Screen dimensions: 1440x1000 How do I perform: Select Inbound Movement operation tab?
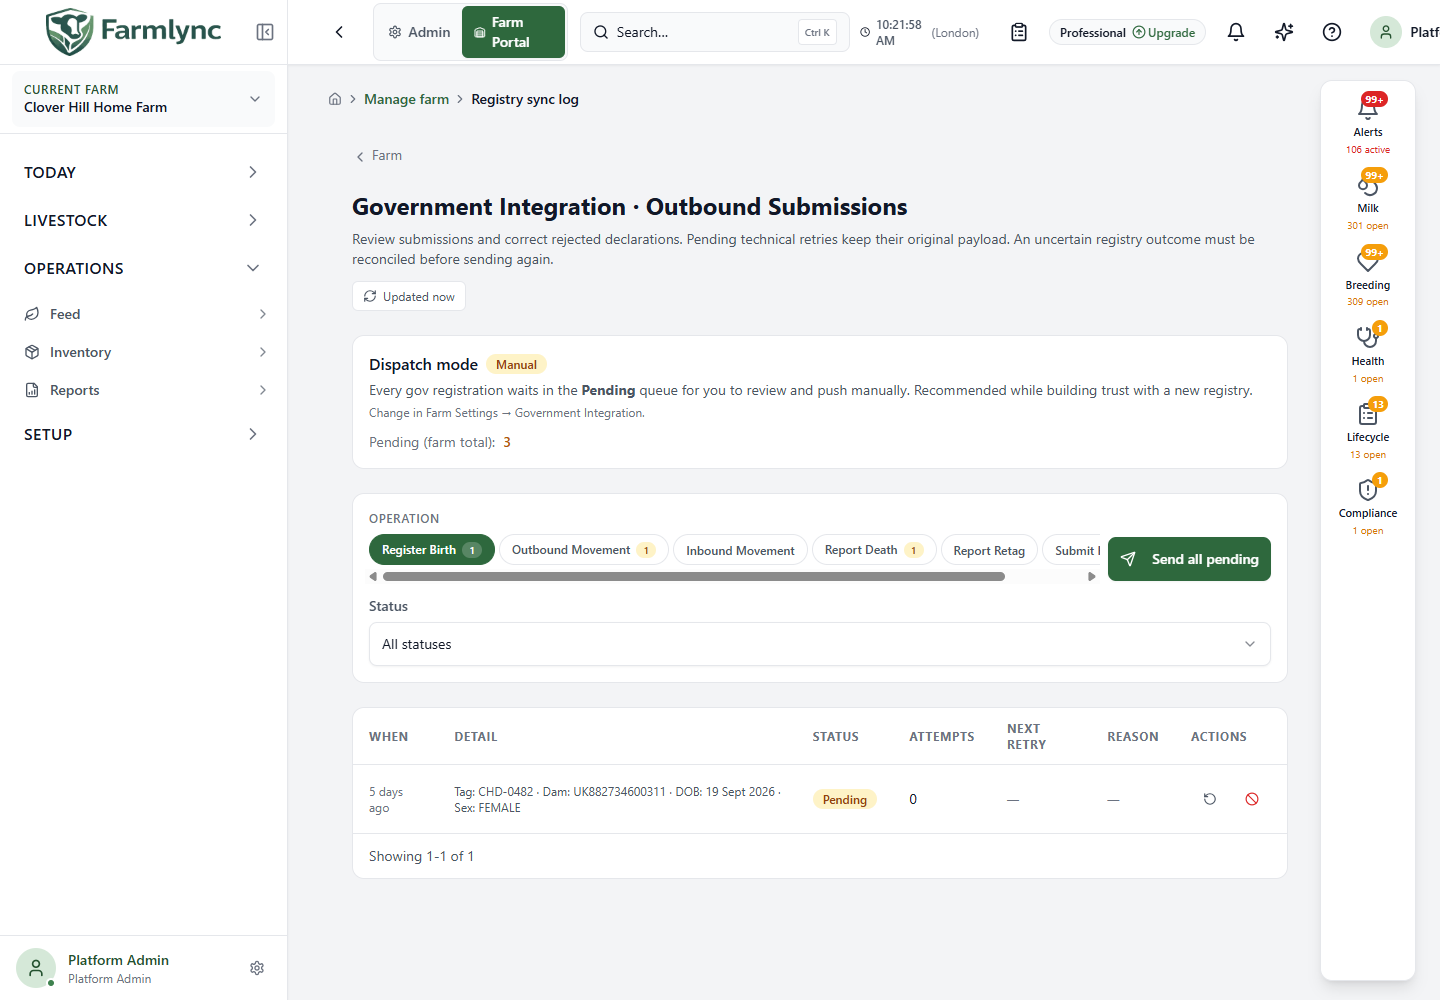(740, 550)
